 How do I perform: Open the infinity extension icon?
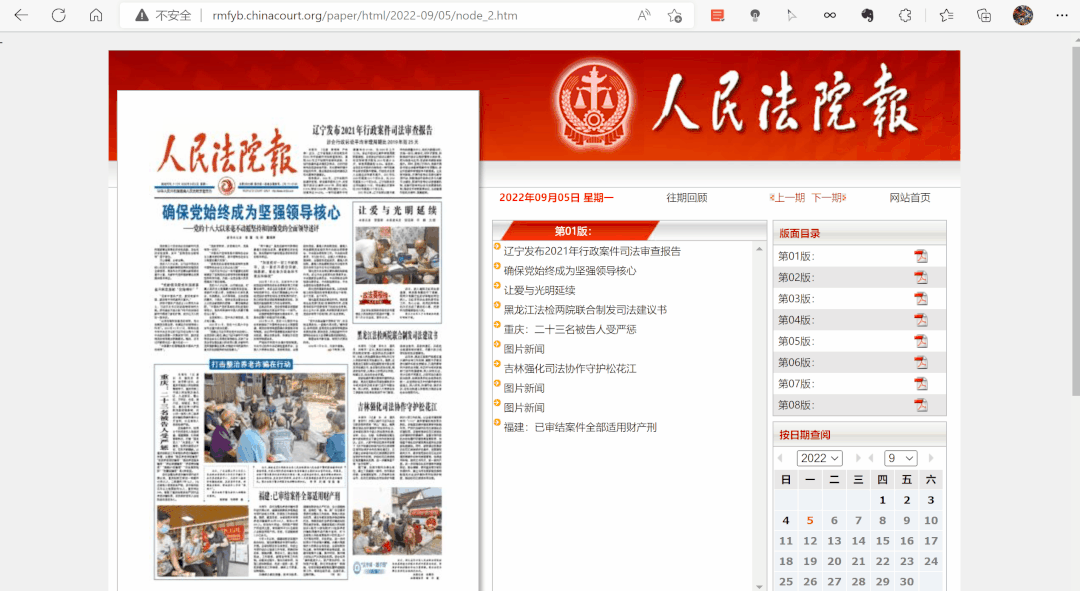829,15
